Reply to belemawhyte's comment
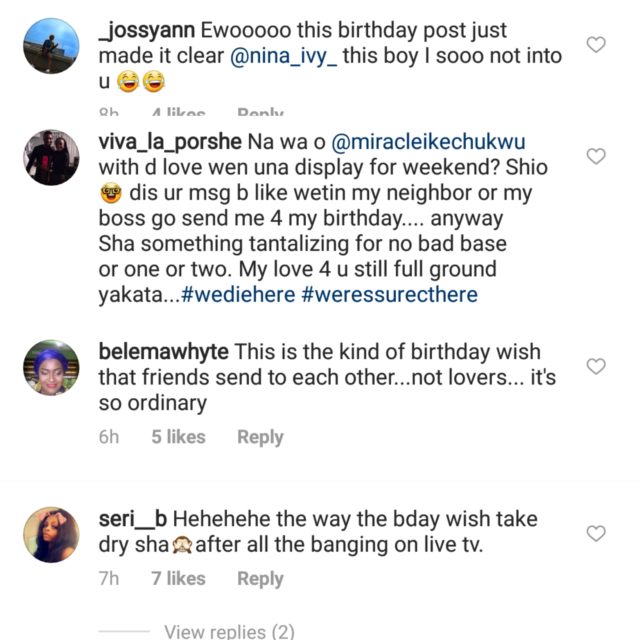Image resolution: width=640 pixels, height=640 pixels. (x=260, y=437)
